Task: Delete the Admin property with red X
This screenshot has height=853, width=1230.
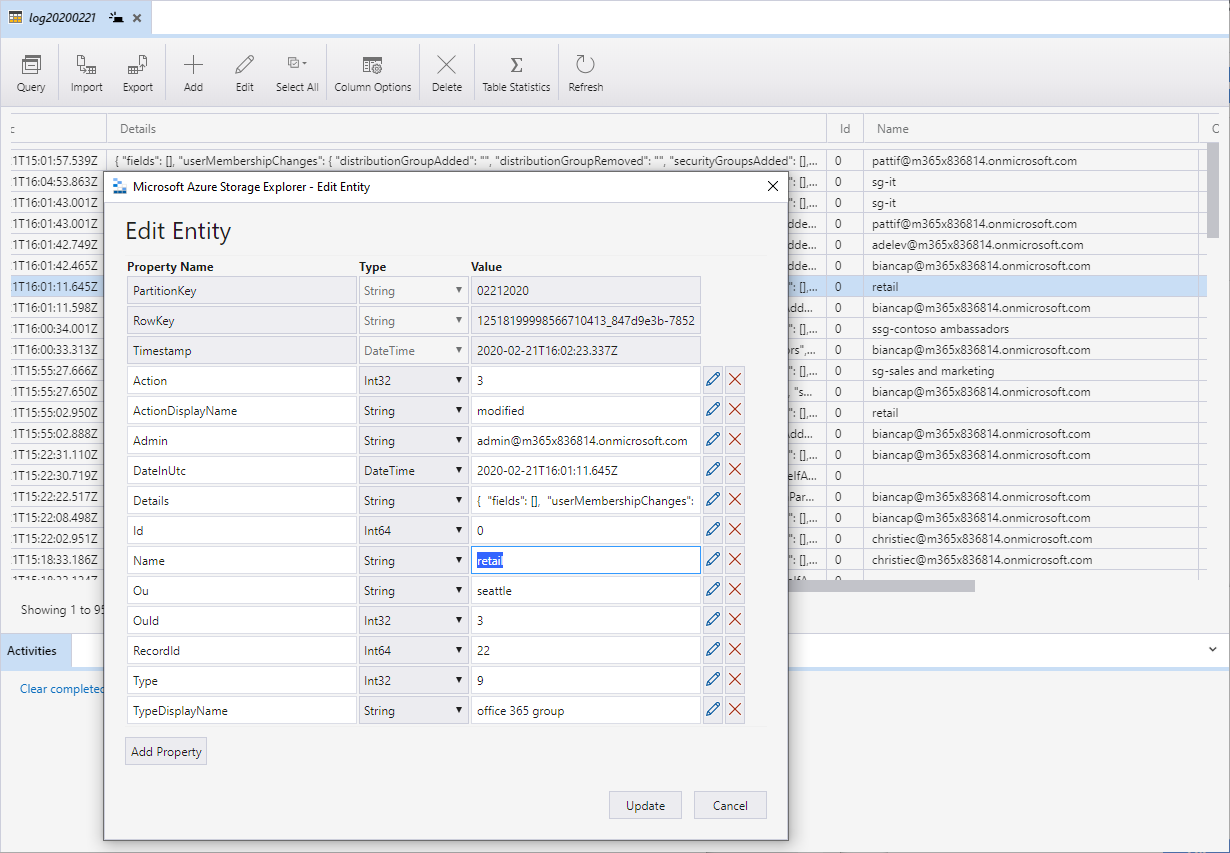Action: click(735, 440)
